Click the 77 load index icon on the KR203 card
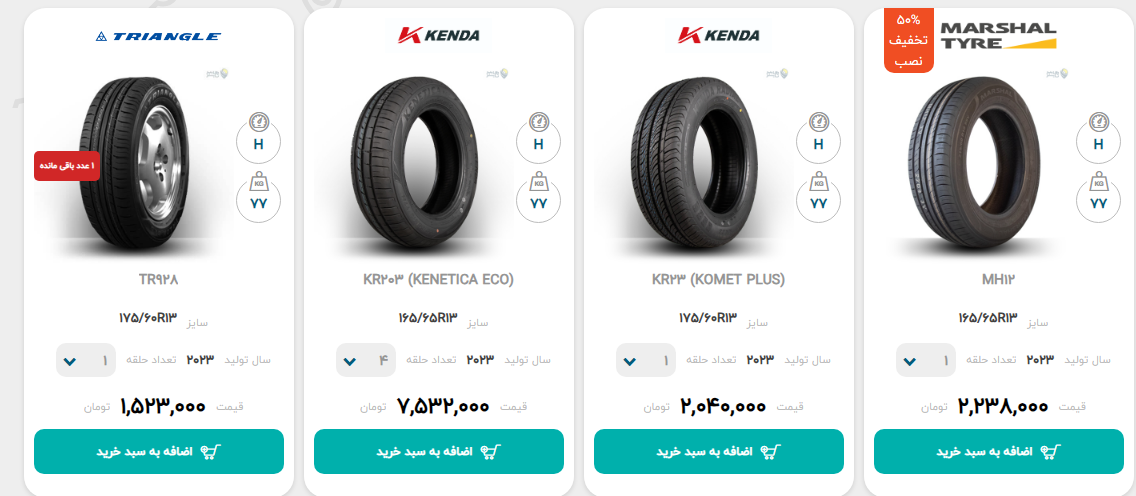Image resolution: width=1136 pixels, height=496 pixels. coord(538,196)
